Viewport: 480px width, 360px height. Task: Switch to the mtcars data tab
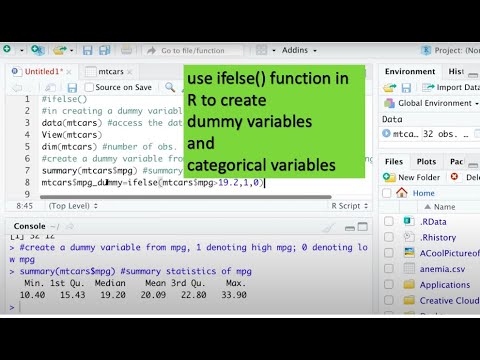tap(111, 71)
